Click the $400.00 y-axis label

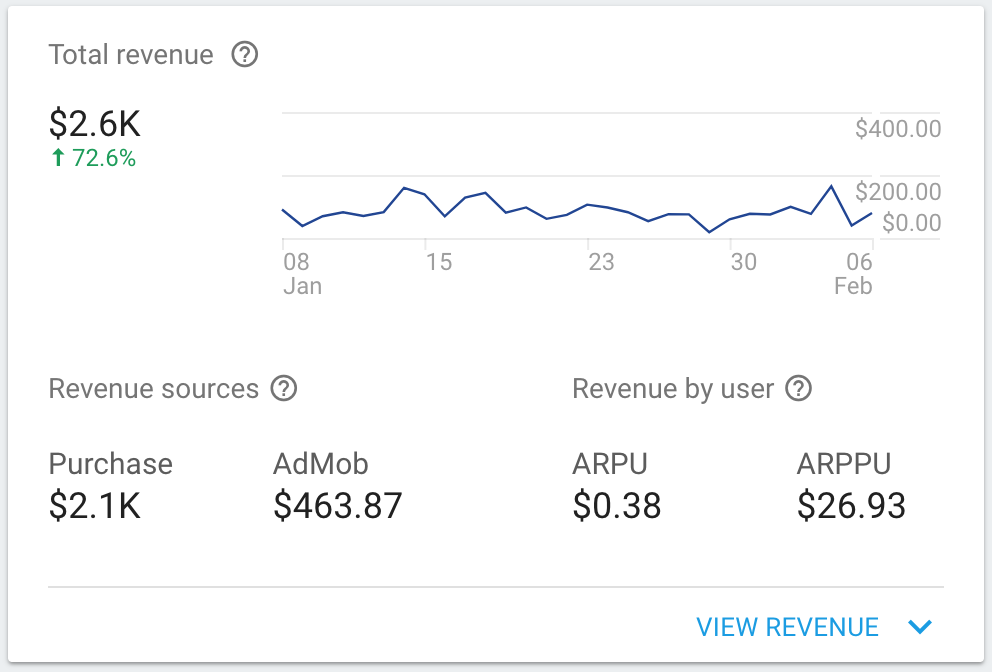coord(898,129)
